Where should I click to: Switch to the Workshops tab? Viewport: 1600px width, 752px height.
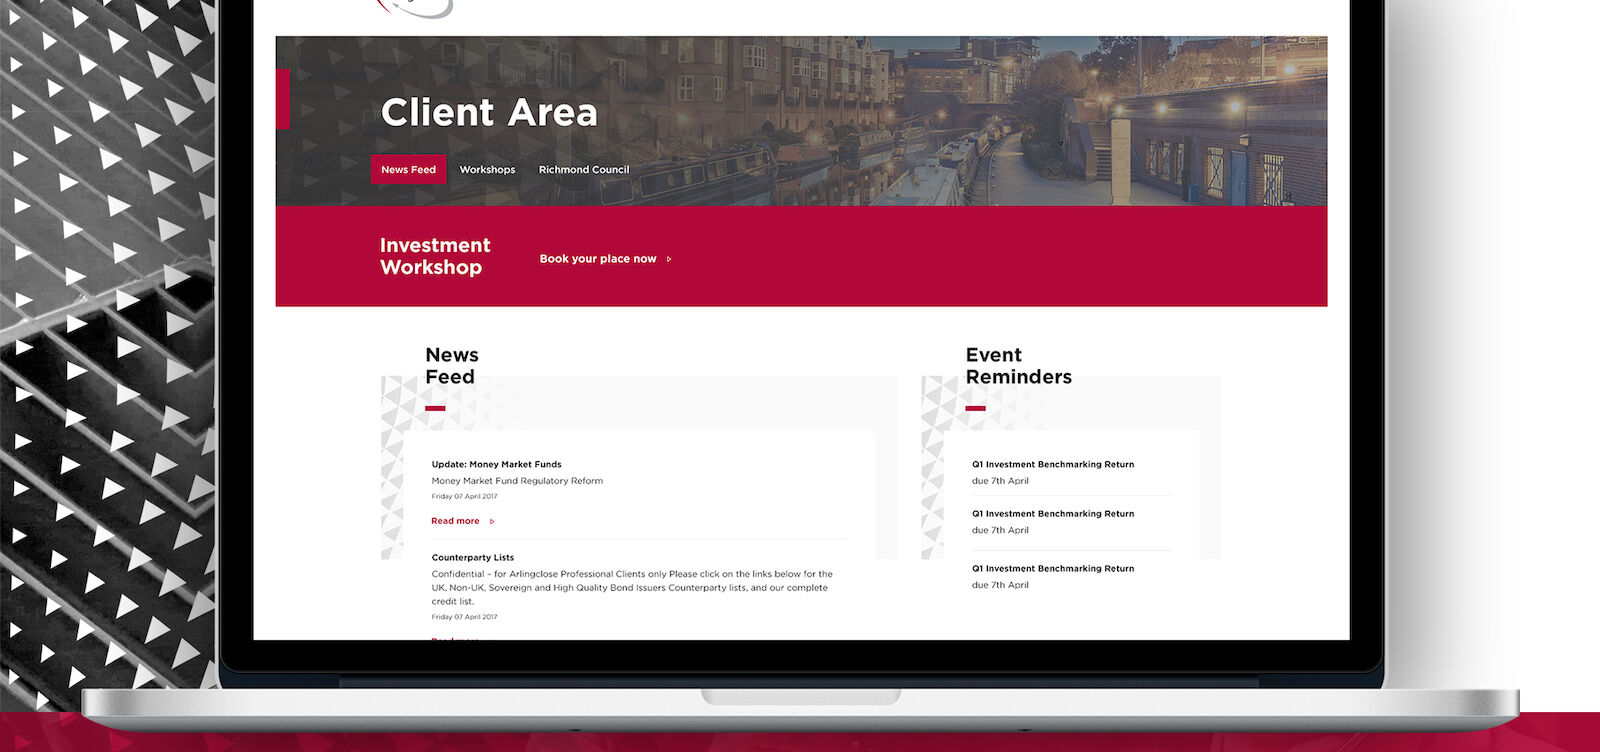tap(487, 170)
